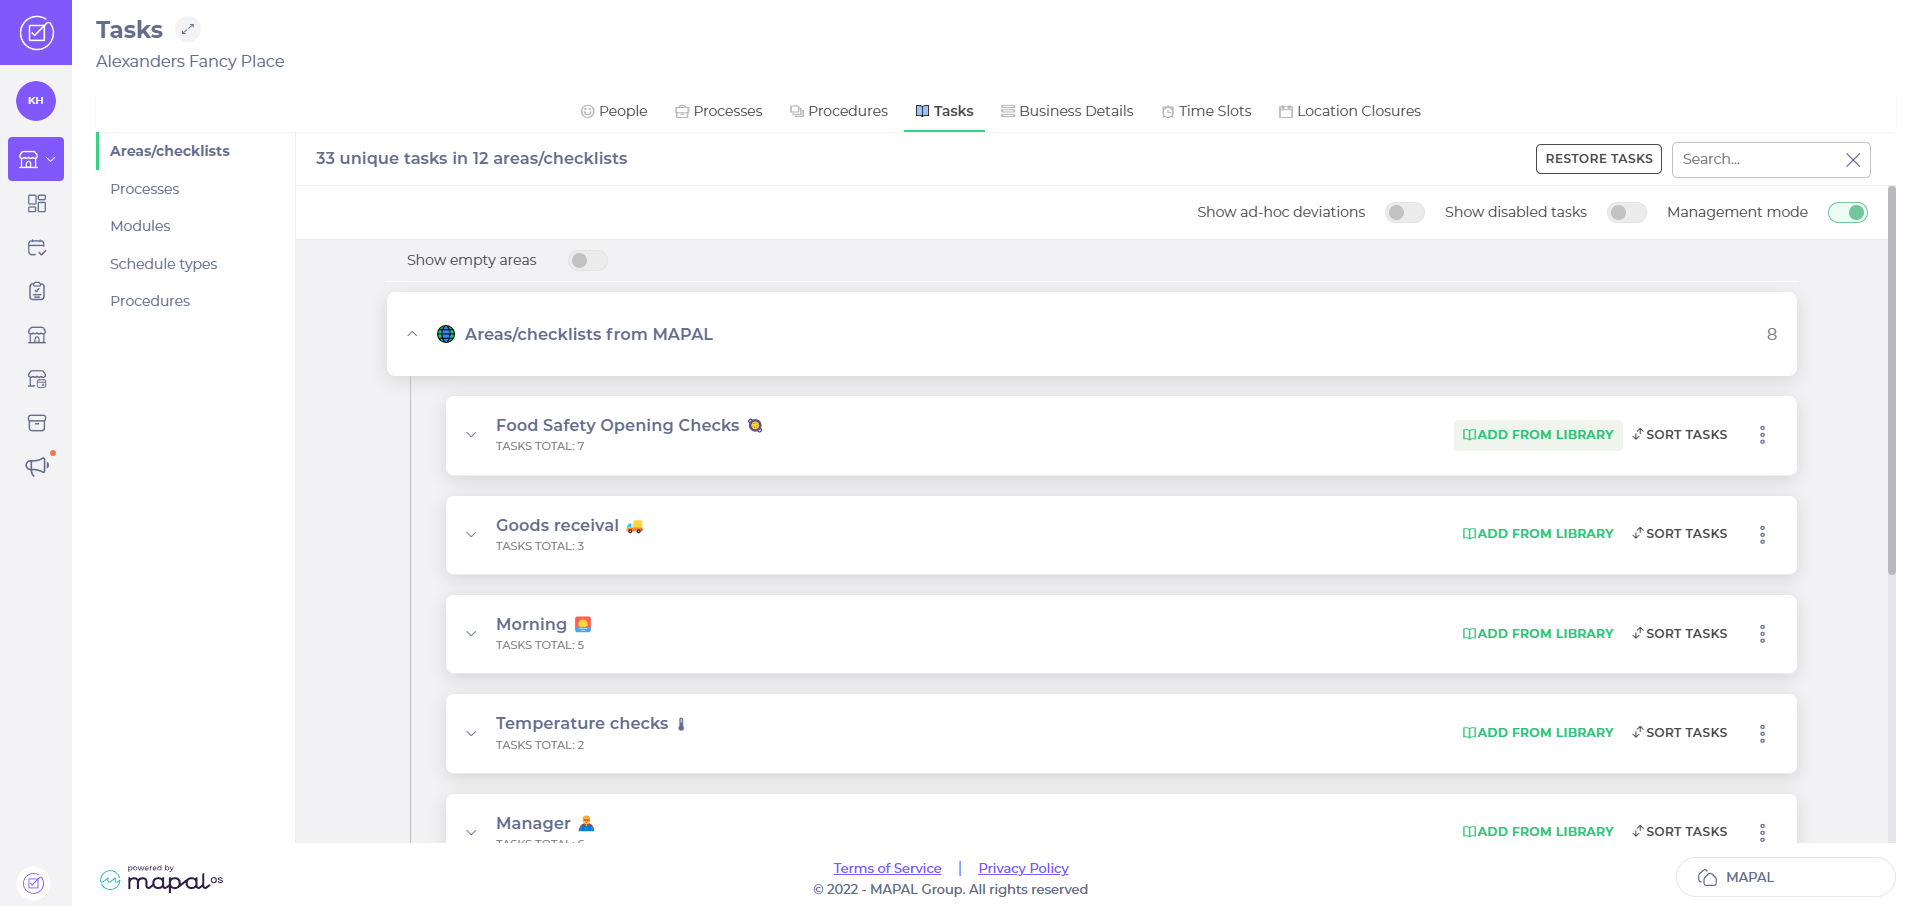1915x906 pixels.
Task: Open the announcements megaphone icon
Action: (37, 466)
